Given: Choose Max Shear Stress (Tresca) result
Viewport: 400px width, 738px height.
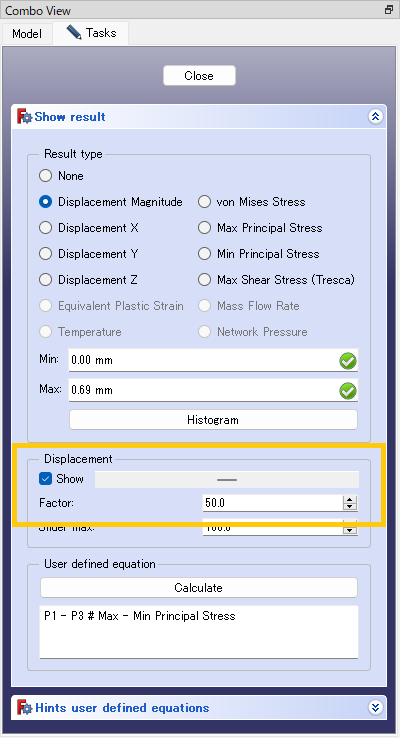Looking at the screenshot, I should [204, 280].
